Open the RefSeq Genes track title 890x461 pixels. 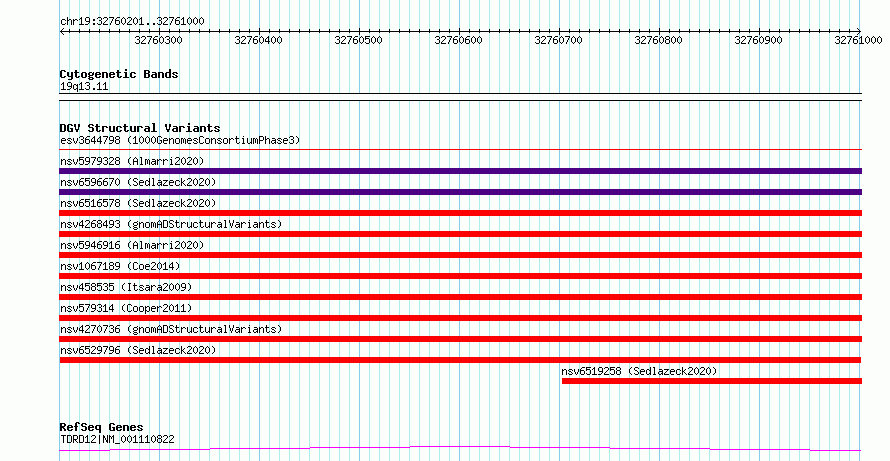102,428
